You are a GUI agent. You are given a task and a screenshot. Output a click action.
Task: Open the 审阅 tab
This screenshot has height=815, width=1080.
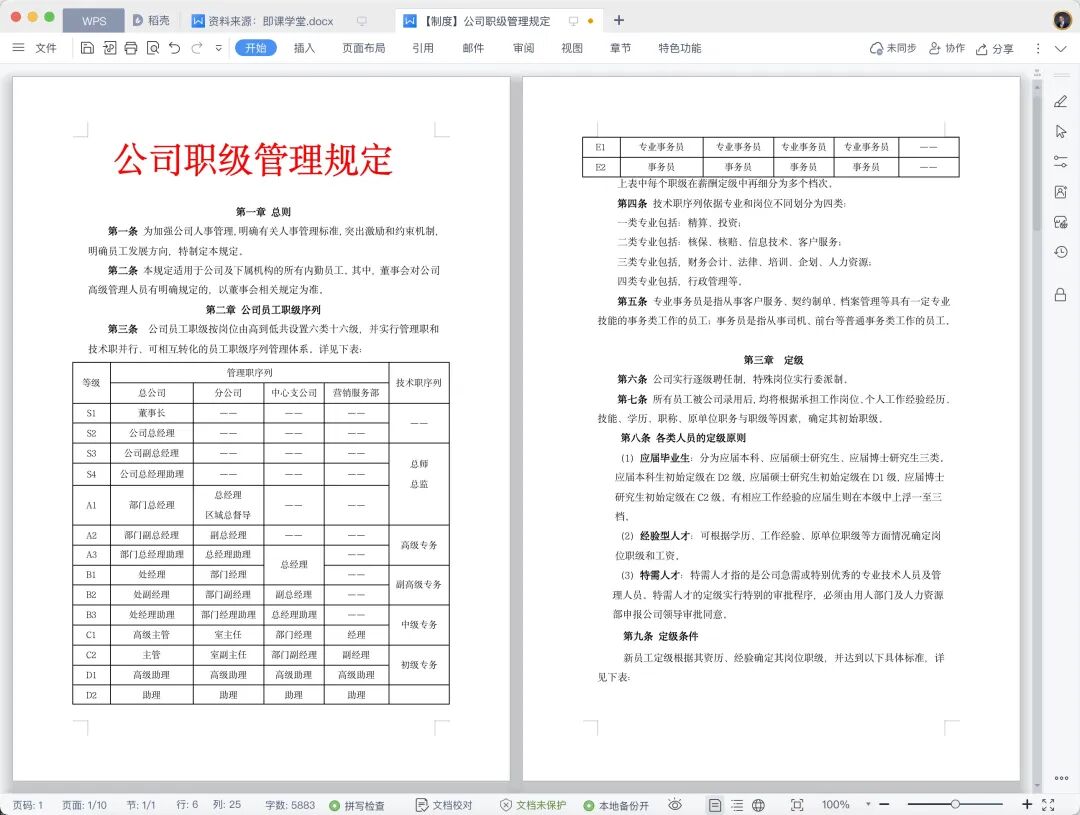click(523, 48)
